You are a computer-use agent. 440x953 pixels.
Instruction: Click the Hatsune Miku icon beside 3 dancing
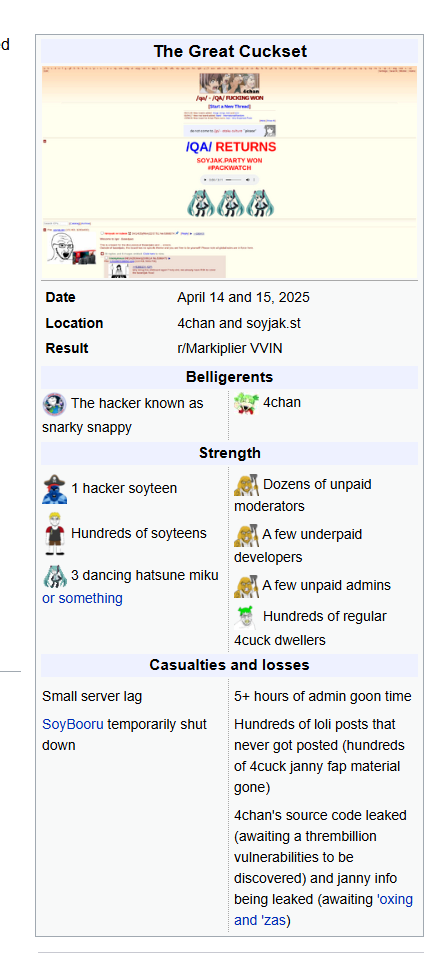55,576
